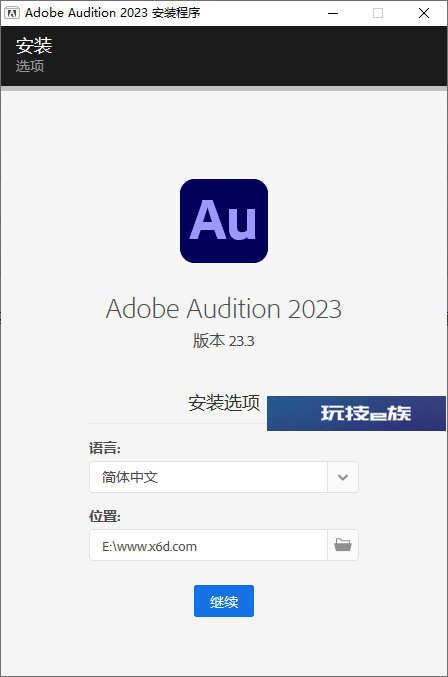This screenshot has width=448, height=677.
Task: Click the 位置: label
Action: tap(104, 516)
